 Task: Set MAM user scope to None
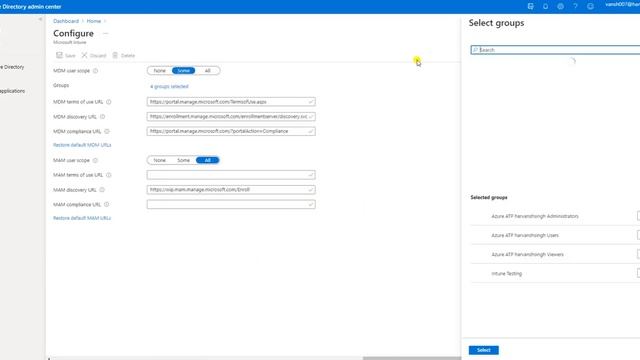tap(160, 160)
